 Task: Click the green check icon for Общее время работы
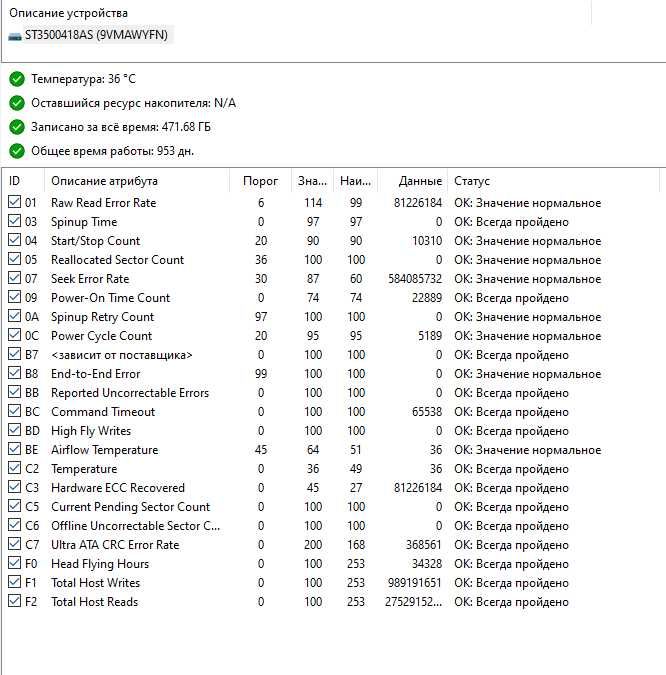(17, 151)
